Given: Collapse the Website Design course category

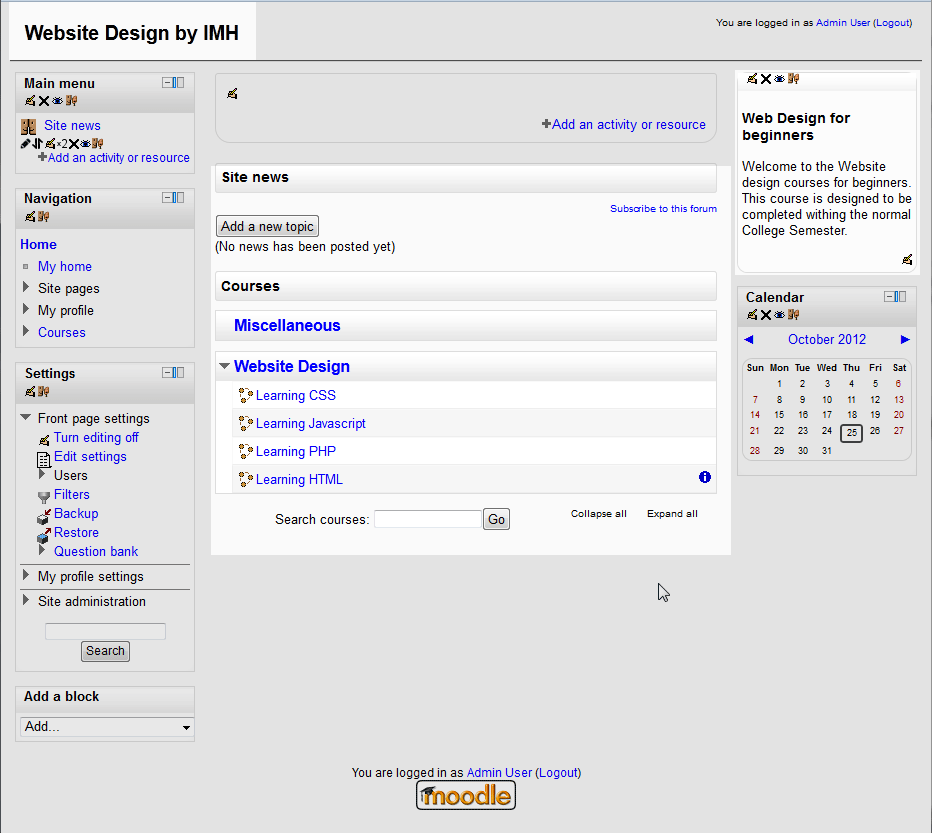Looking at the screenshot, I should [225, 367].
